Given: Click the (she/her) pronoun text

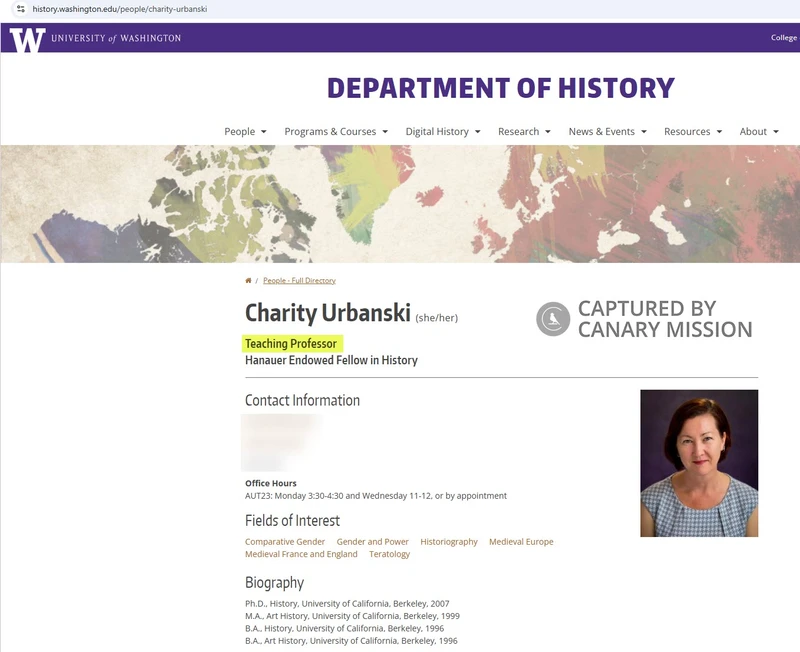Looking at the screenshot, I should (x=437, y=318).
